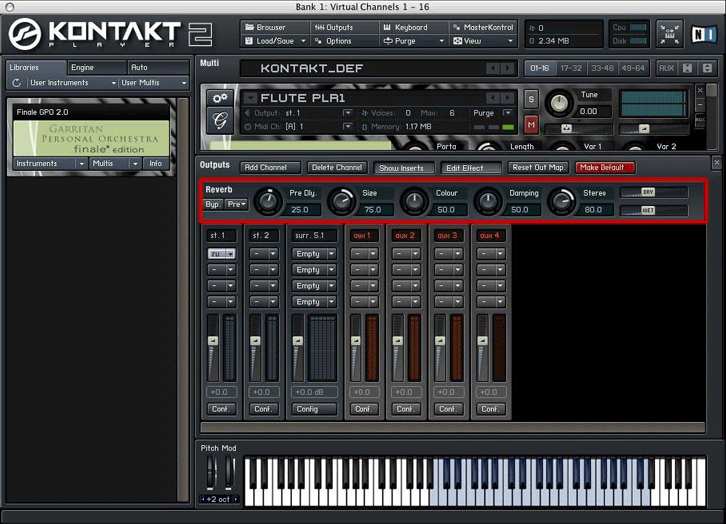Open the Purge dropdown in top toolbar
726x524 pixels.
click(411, 41)
